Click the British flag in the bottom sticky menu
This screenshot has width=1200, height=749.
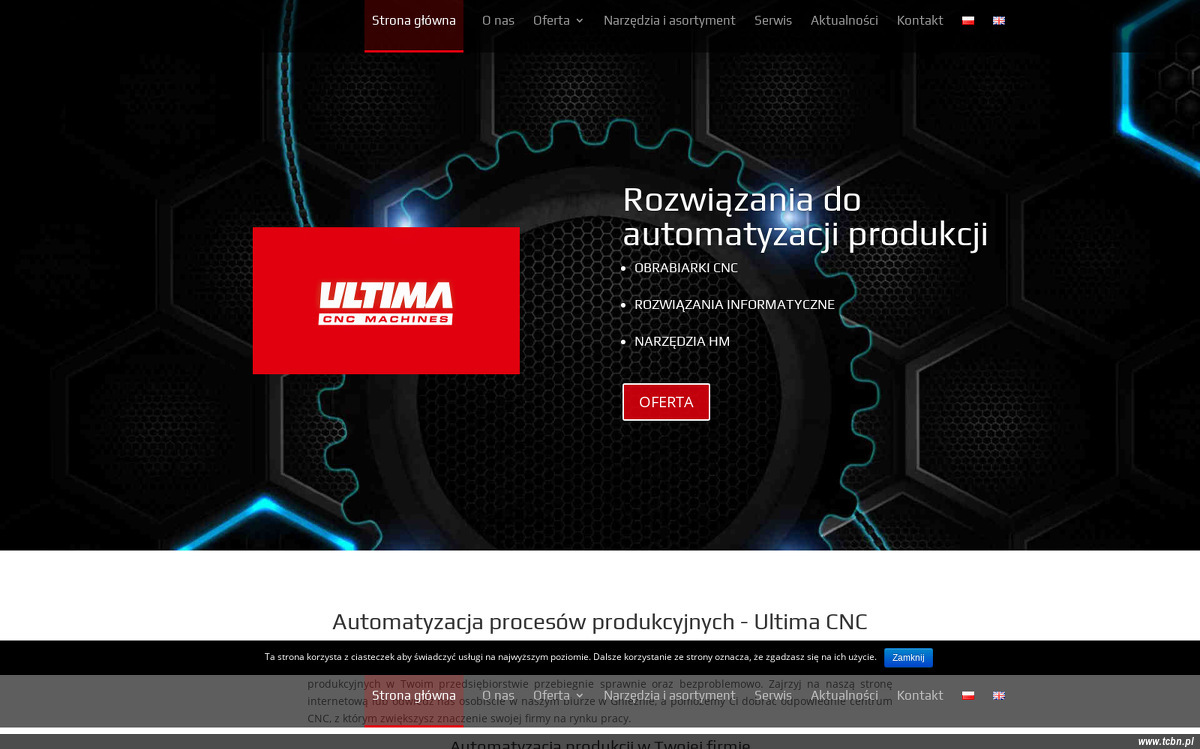(x=999, y=695)
